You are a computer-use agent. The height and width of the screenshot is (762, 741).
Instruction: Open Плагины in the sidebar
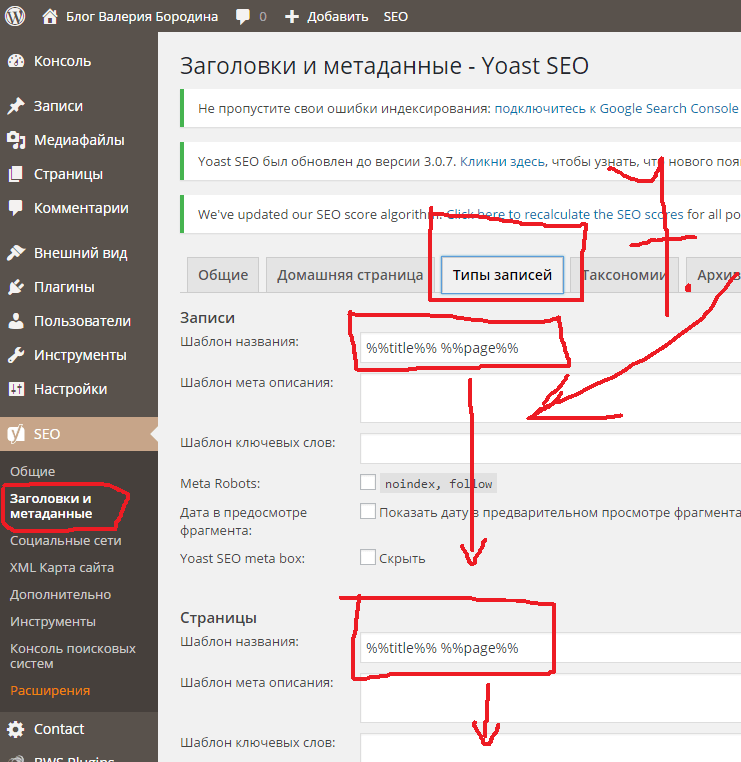[x=64, y=287]
